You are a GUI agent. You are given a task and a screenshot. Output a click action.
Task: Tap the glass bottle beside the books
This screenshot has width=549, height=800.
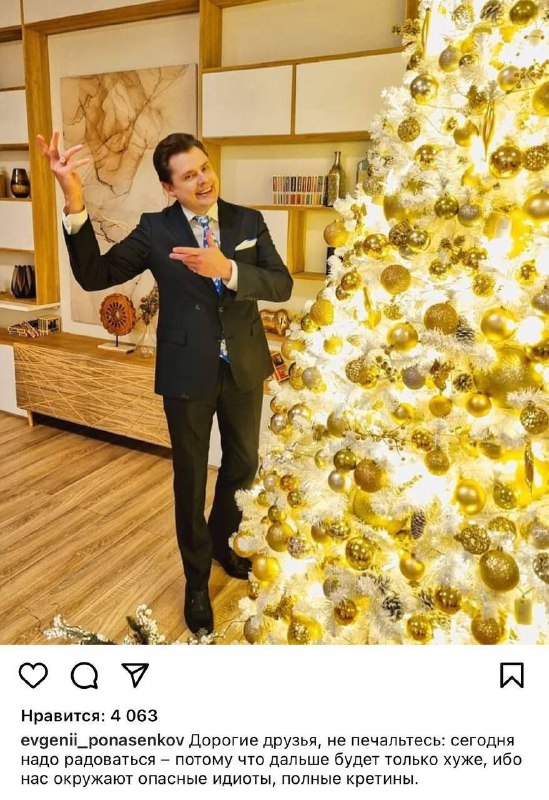click(x=335, y=178)
